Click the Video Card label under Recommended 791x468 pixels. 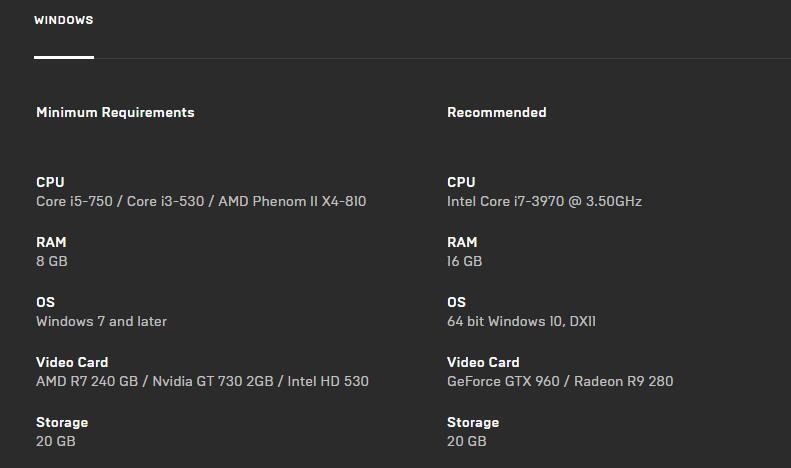coord(483,363)
